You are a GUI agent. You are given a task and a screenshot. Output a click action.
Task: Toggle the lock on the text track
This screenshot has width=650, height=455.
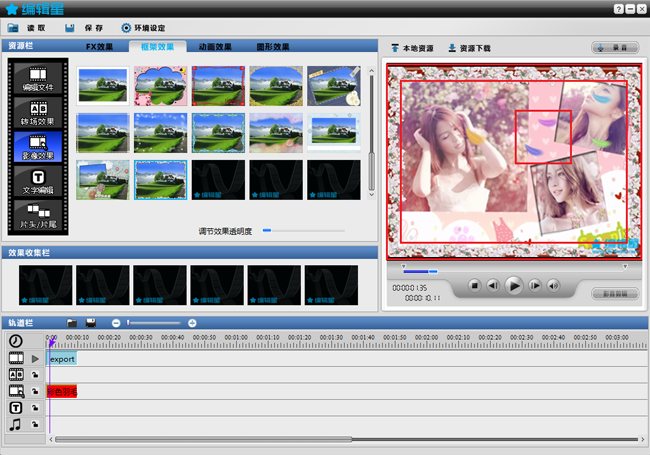pos(36,409)
